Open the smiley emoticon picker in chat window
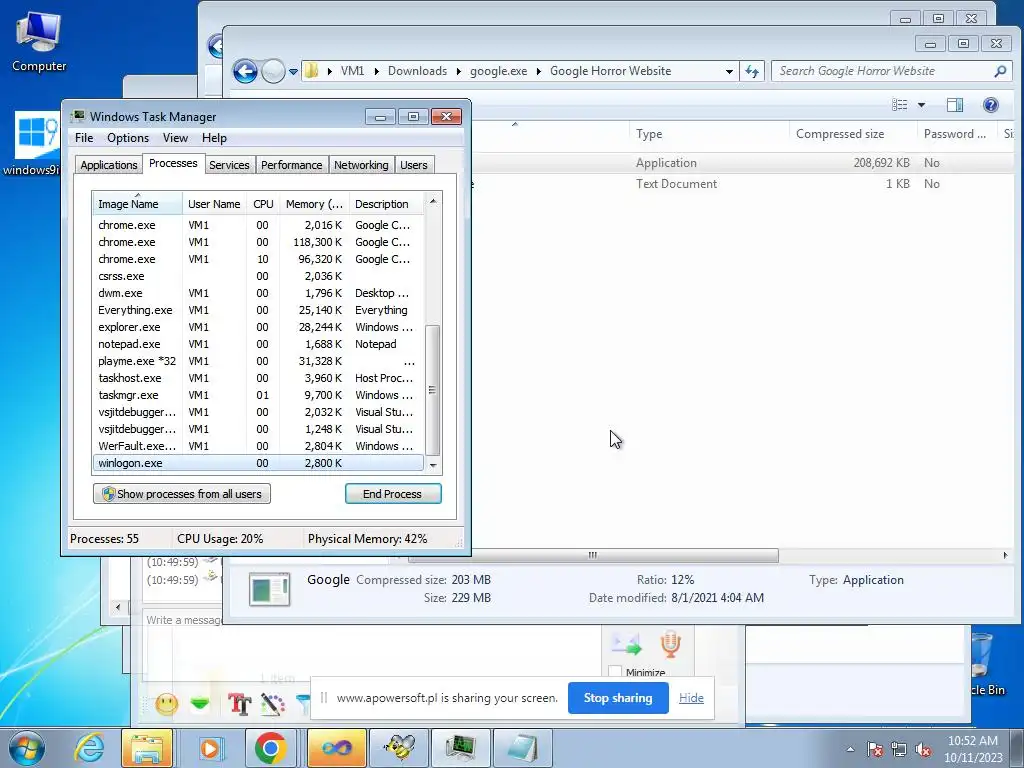The width and height of the screenshot is (1024, 768). [x=167, y=703]
